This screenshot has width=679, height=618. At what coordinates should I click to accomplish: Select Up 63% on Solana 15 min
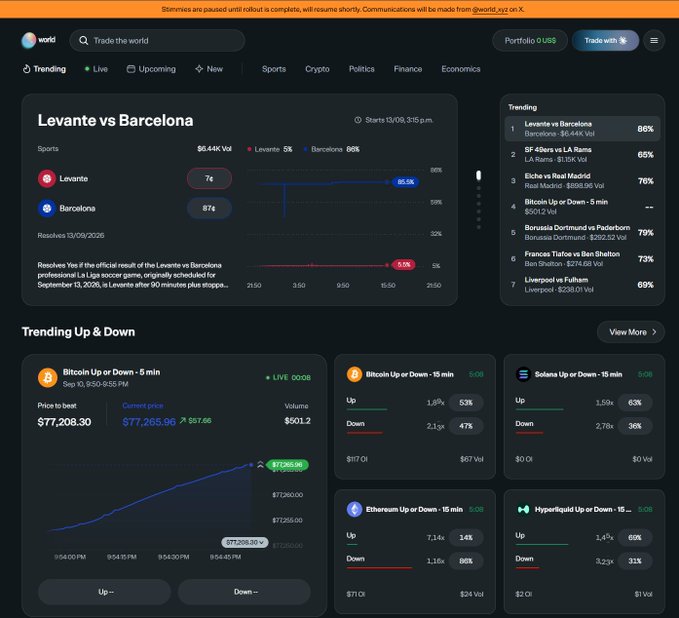point(635,402)
